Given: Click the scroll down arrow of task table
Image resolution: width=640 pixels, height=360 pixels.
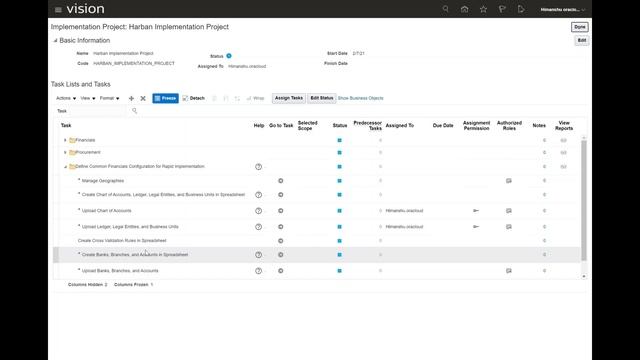Looking at the screenshot, I should coord(584,276).
